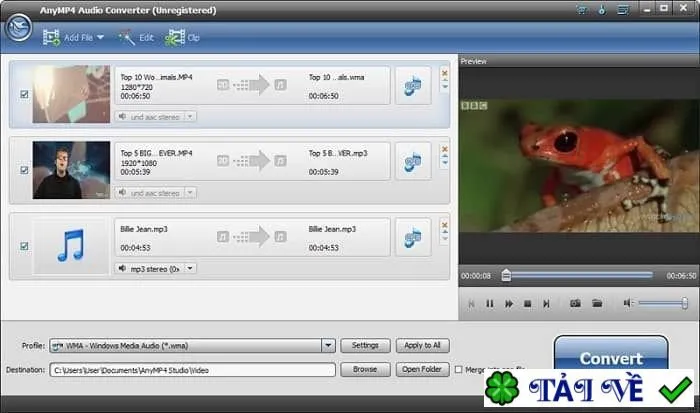Take a snapshot of the preview
700x413 pixels.
[x=575, y=304]
